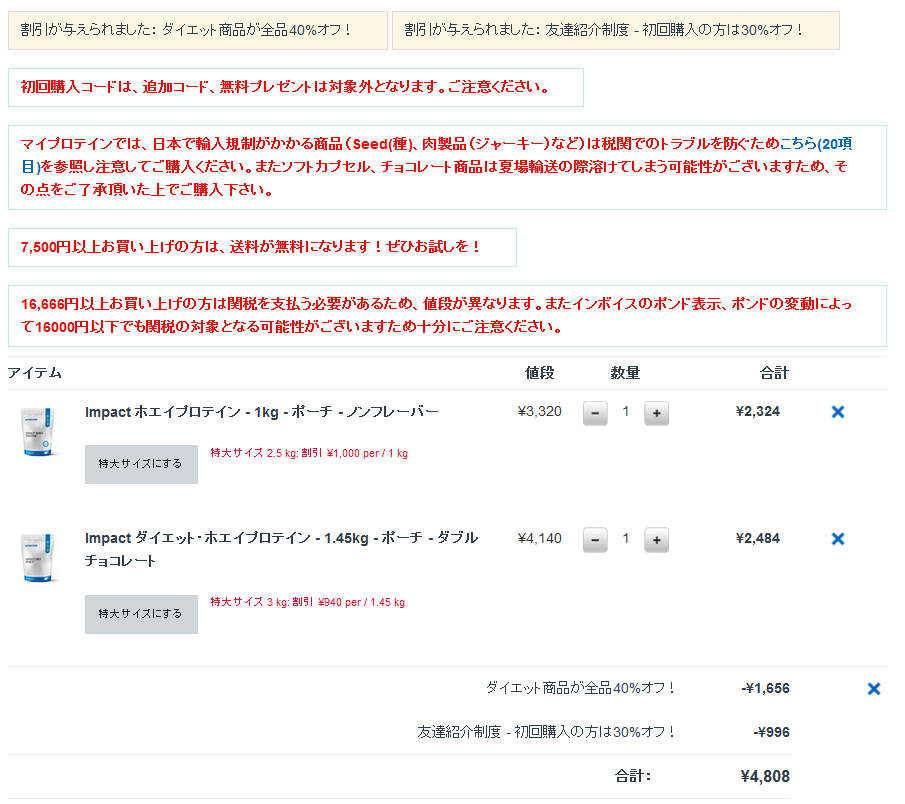Select the ¥2,484 line total
The width and height of the screenshot is (905, 804).
click(x=757, y=539)
